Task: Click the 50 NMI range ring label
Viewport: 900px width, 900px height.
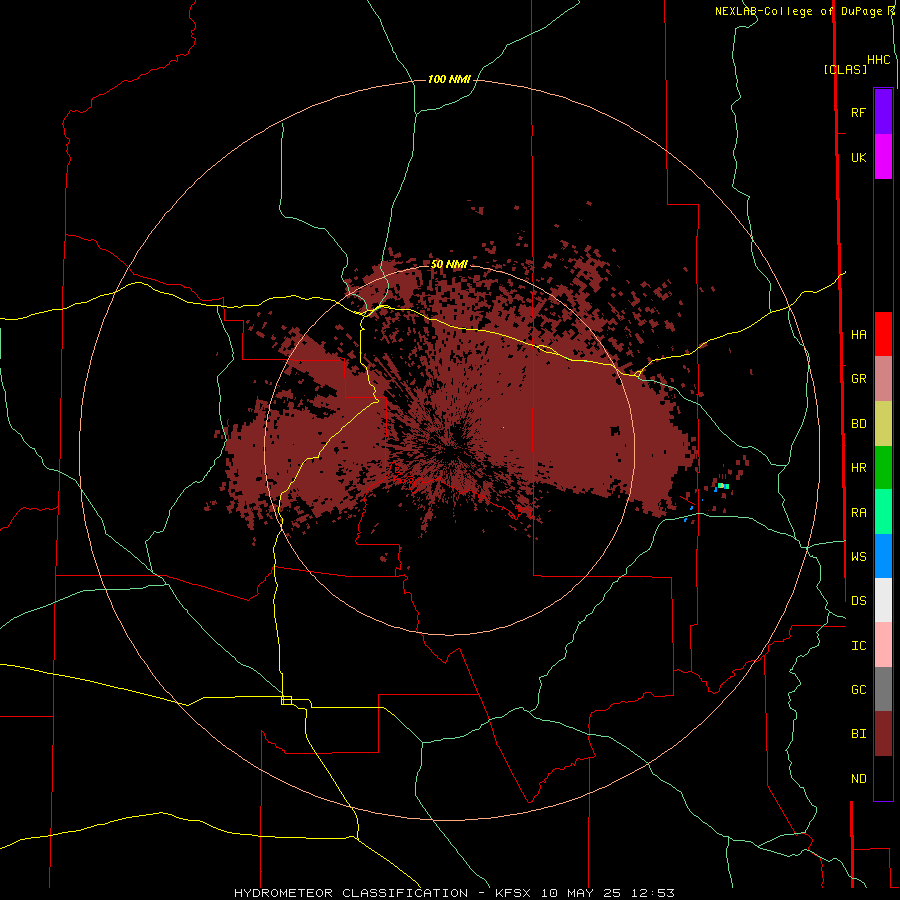Action: tap(449, 264)
